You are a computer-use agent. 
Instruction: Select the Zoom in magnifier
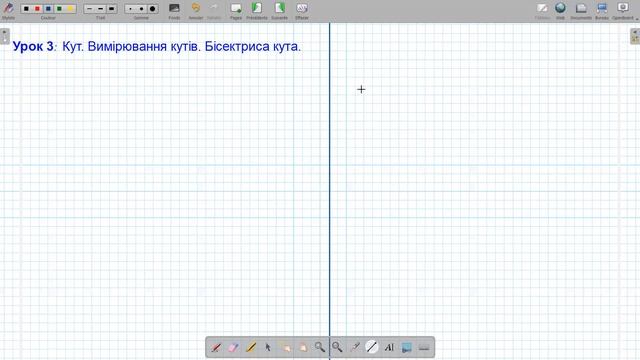[320, 347]
